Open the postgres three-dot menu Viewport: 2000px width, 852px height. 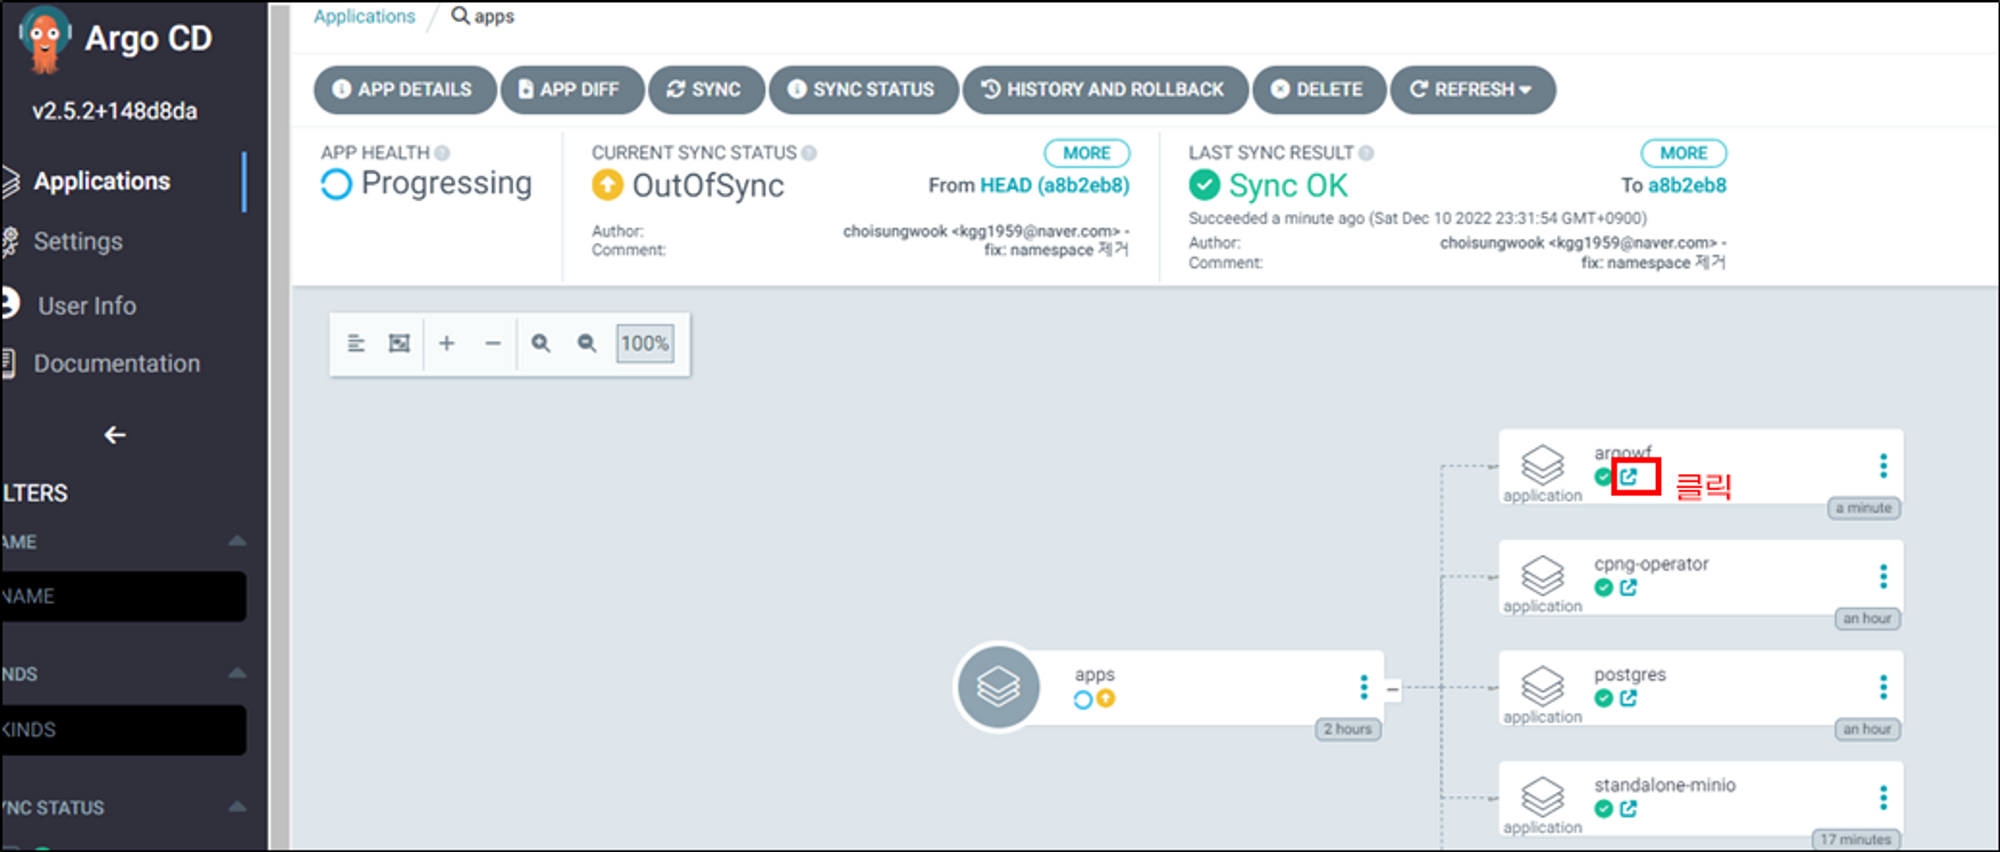[x=1883, y=687]
